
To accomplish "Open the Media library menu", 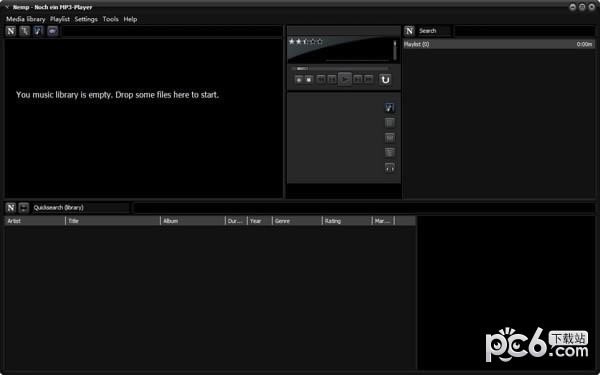I will coord(26,19).
